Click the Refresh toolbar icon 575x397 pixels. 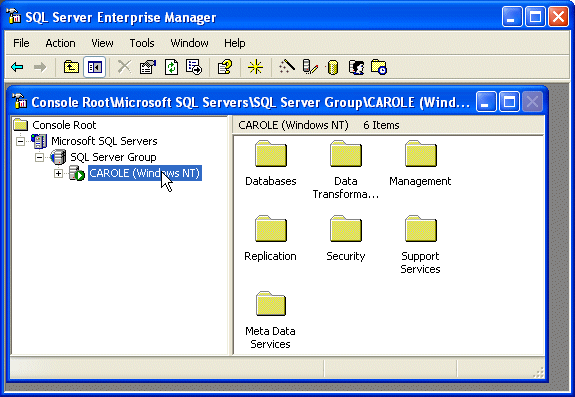pos(171,67)
